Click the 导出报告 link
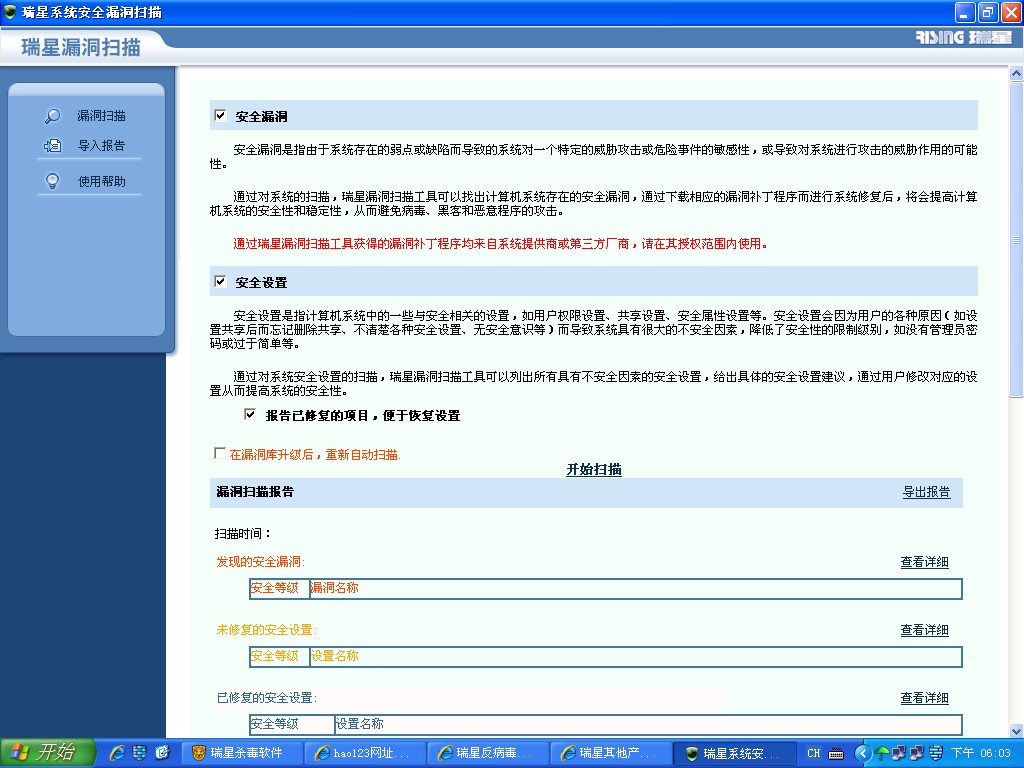The height and width of the screenshot is (768, 1024). point(926,492)
